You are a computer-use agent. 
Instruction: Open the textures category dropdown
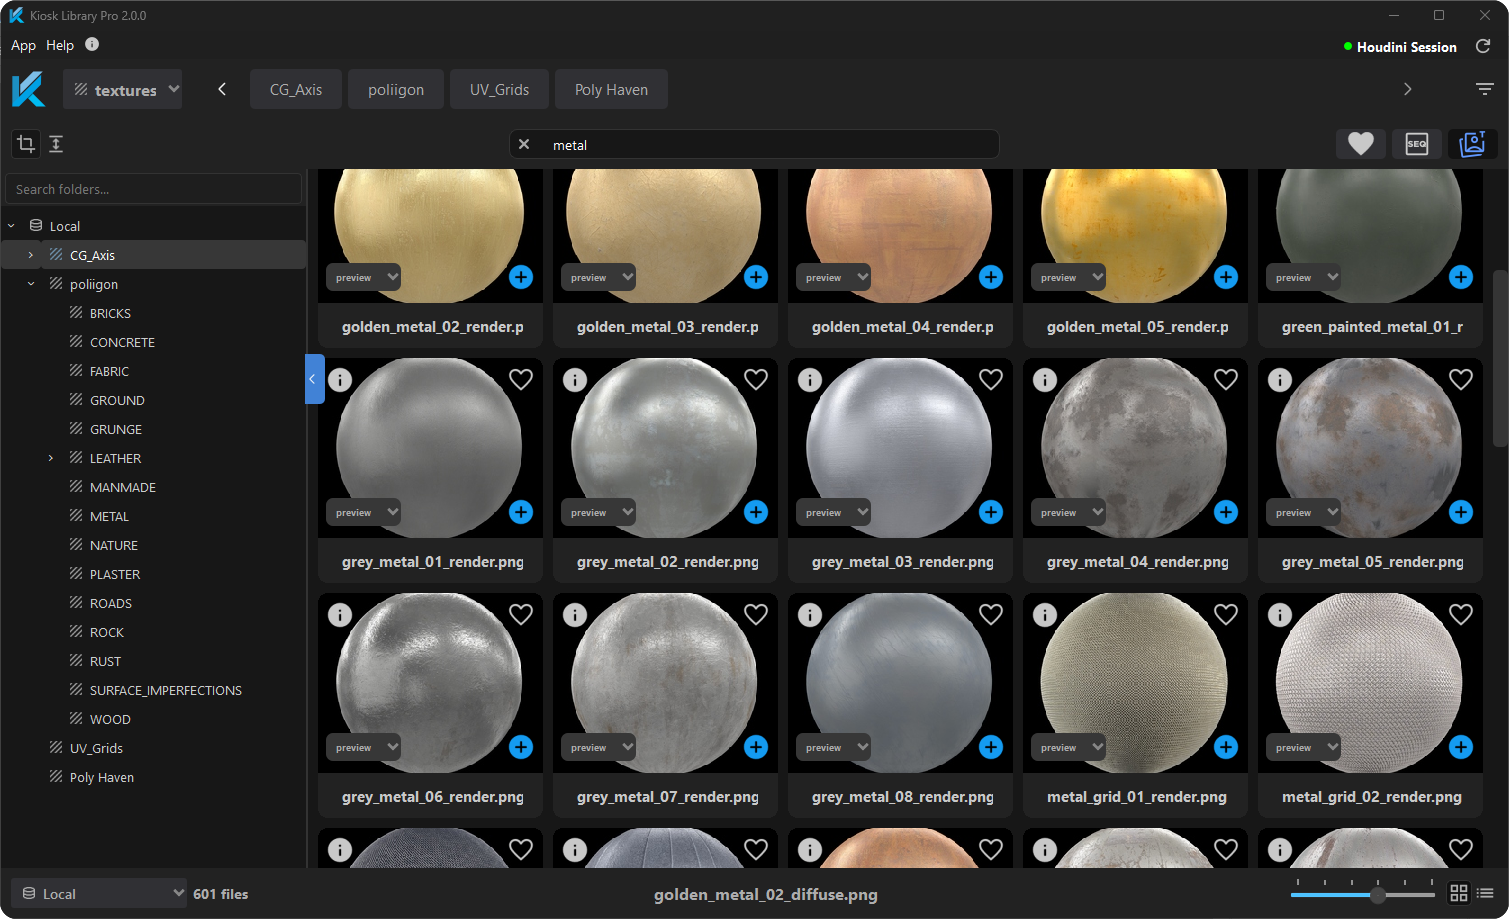[123, 90]
